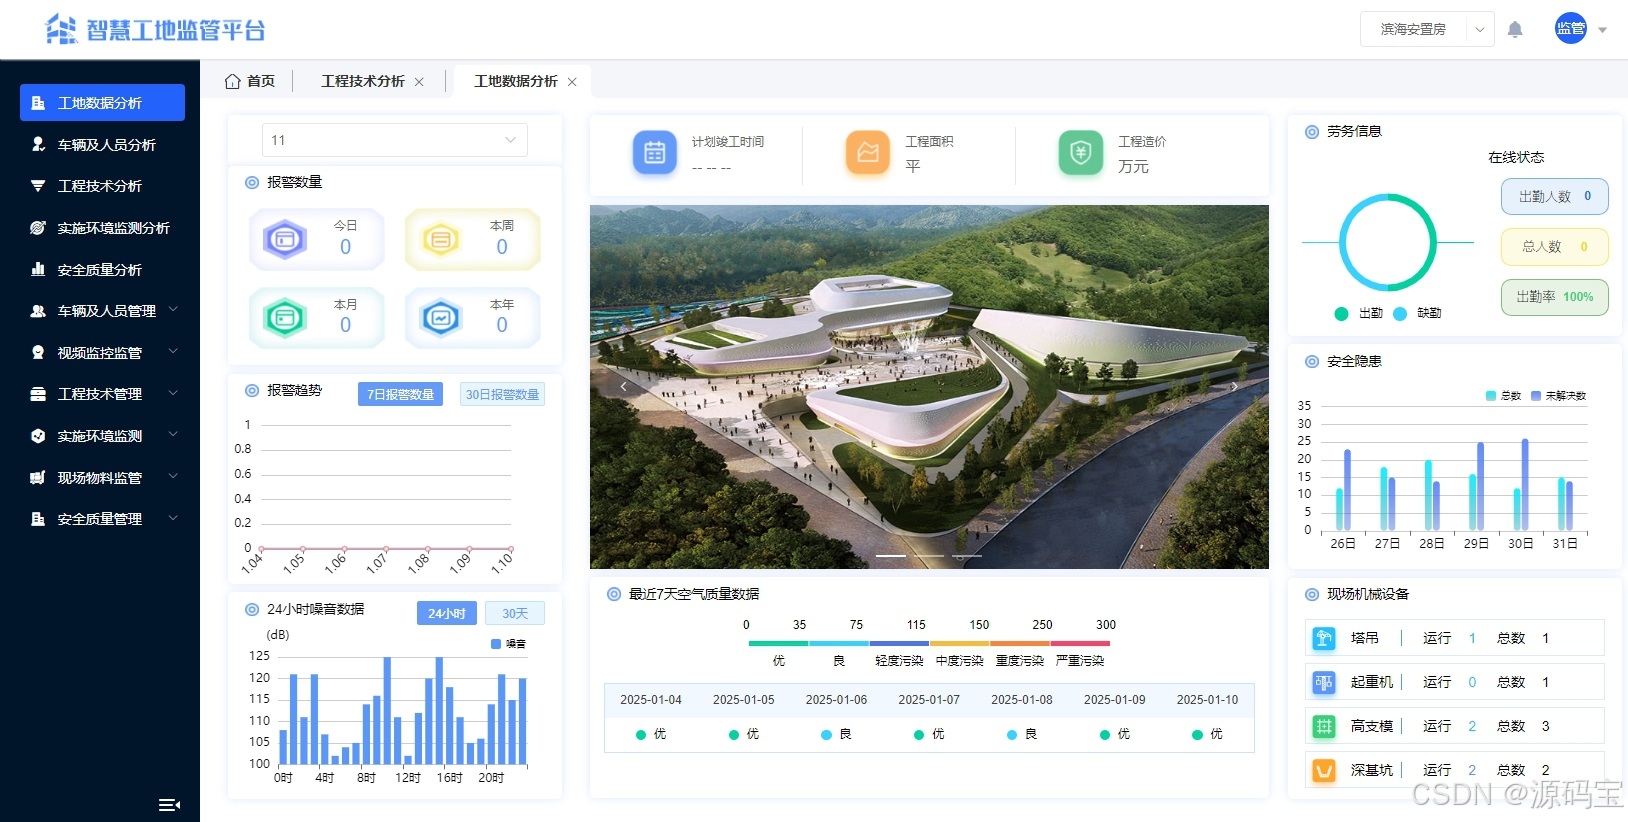The height and width of the screenshot is (822, 1628).
Task: Click the 严重污染 scale segment
Action: [x=1080, y=643]
